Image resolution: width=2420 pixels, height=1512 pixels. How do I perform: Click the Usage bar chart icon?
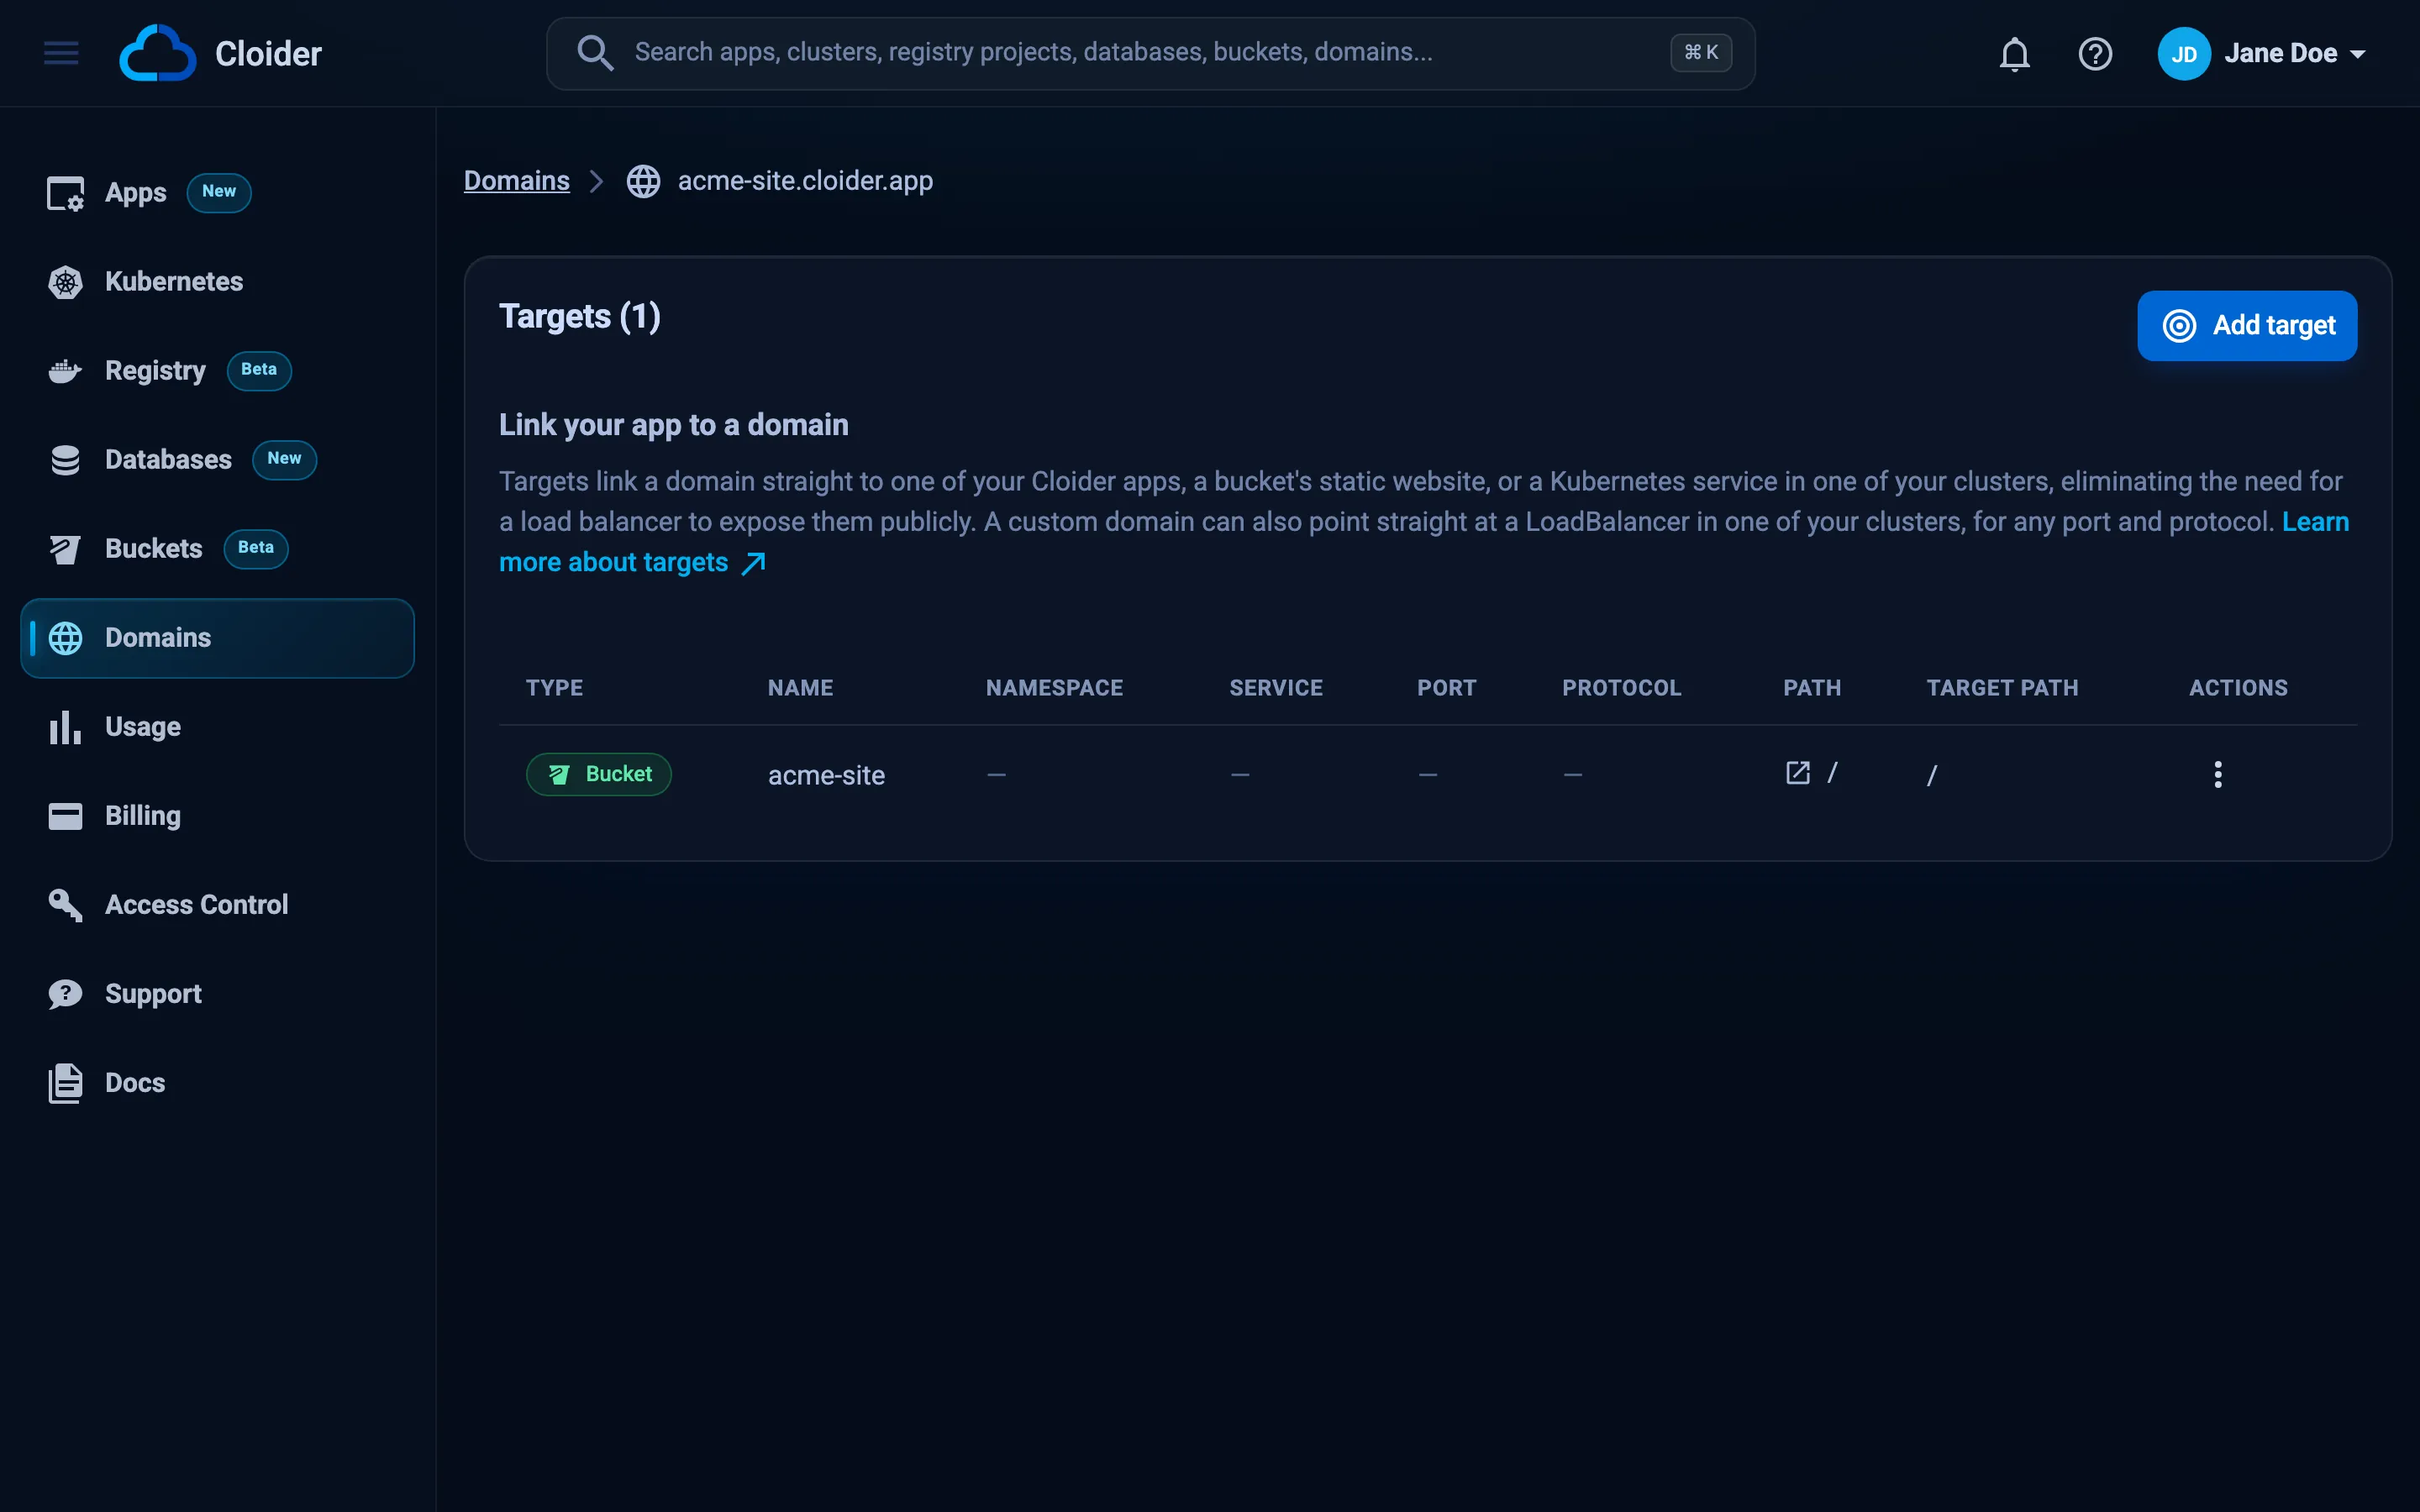(66, 727)
